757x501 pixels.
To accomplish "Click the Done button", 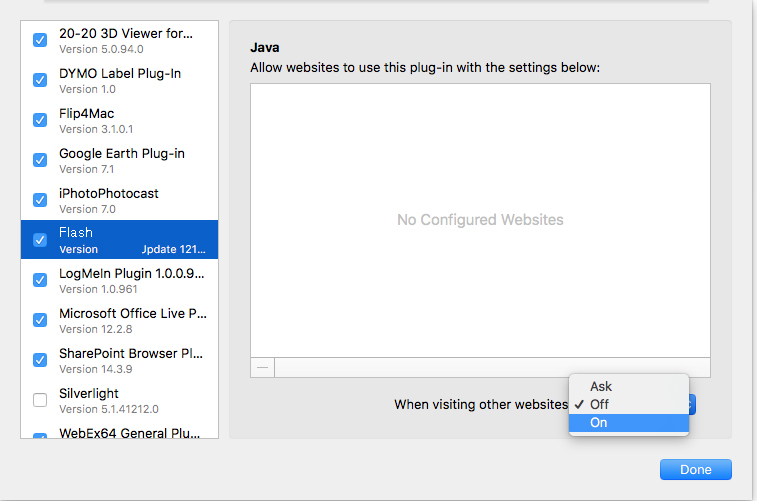I will coord(696,470).
